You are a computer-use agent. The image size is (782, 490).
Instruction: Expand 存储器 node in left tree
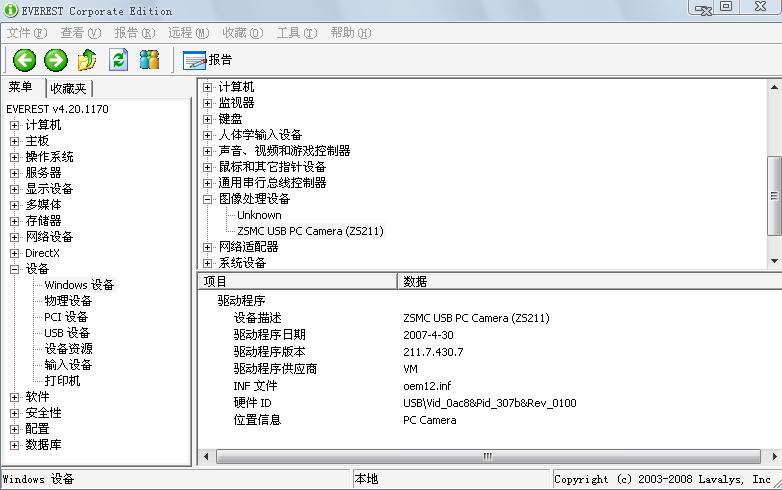14,221
